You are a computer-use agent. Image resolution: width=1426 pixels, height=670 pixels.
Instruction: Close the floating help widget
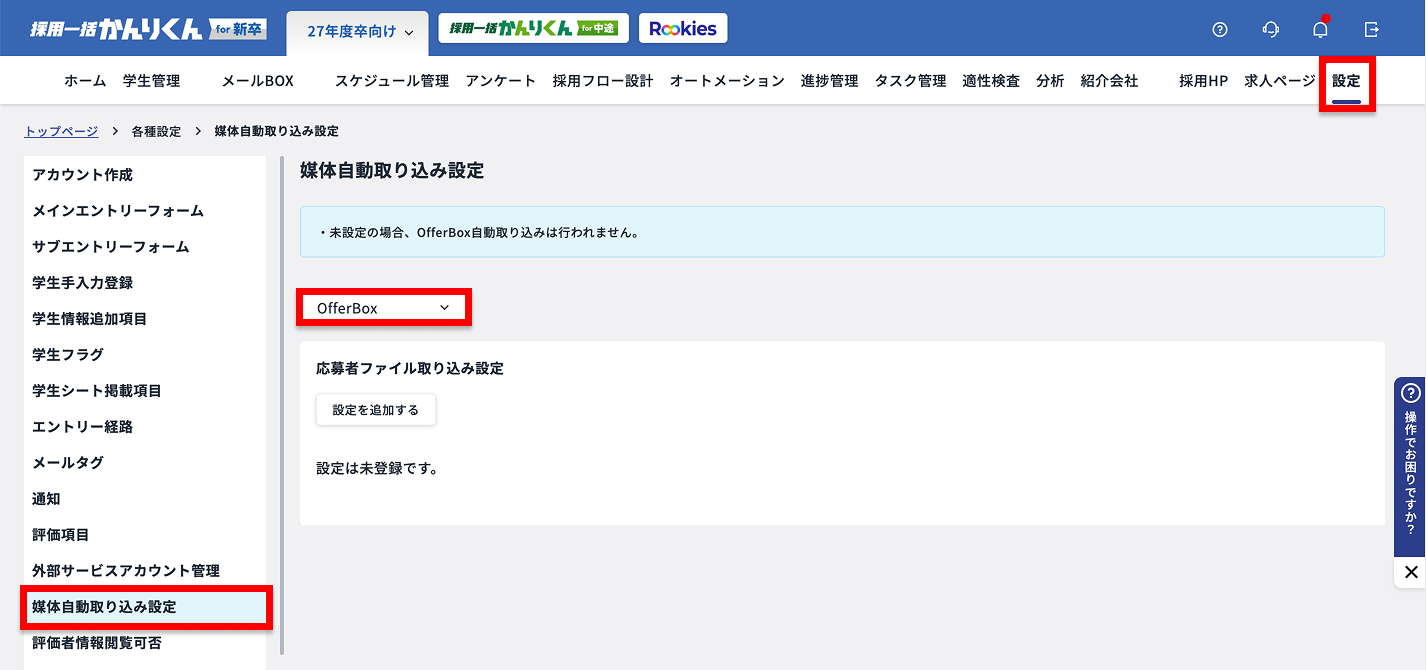1410,572
